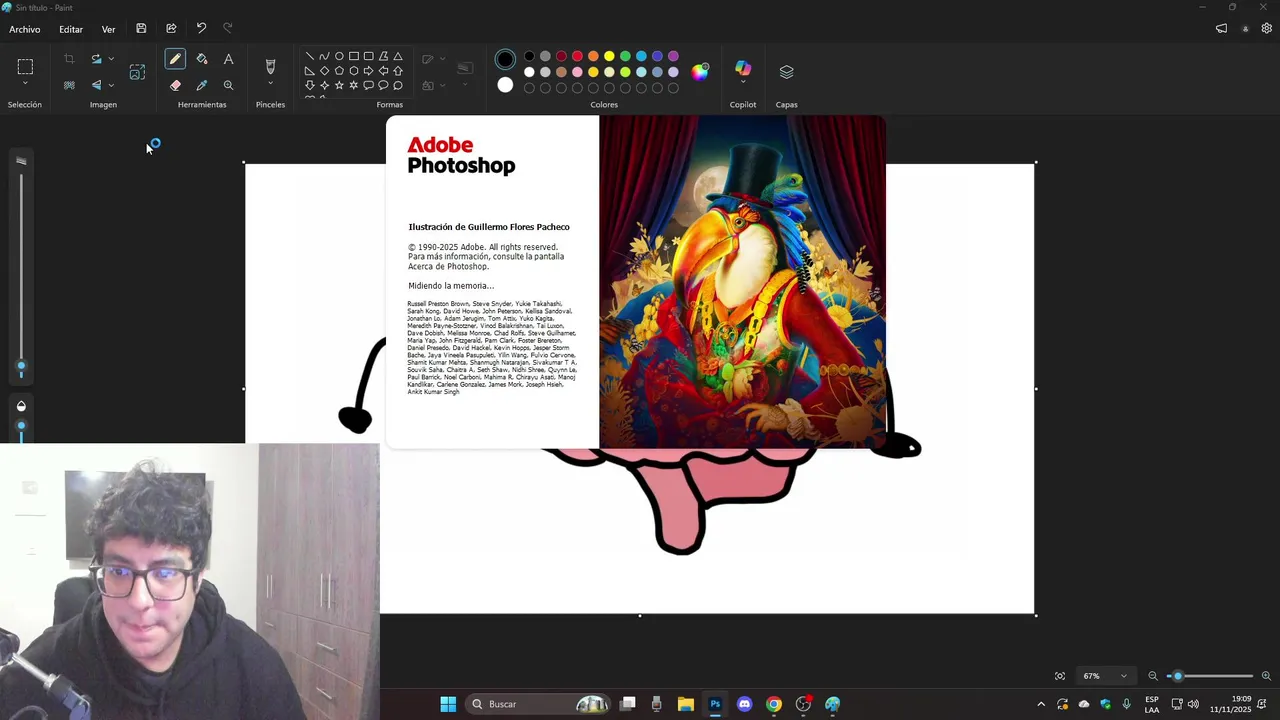Expand the Selection options arrow
The image size is (1280, 720).
[x=25, y=84]
